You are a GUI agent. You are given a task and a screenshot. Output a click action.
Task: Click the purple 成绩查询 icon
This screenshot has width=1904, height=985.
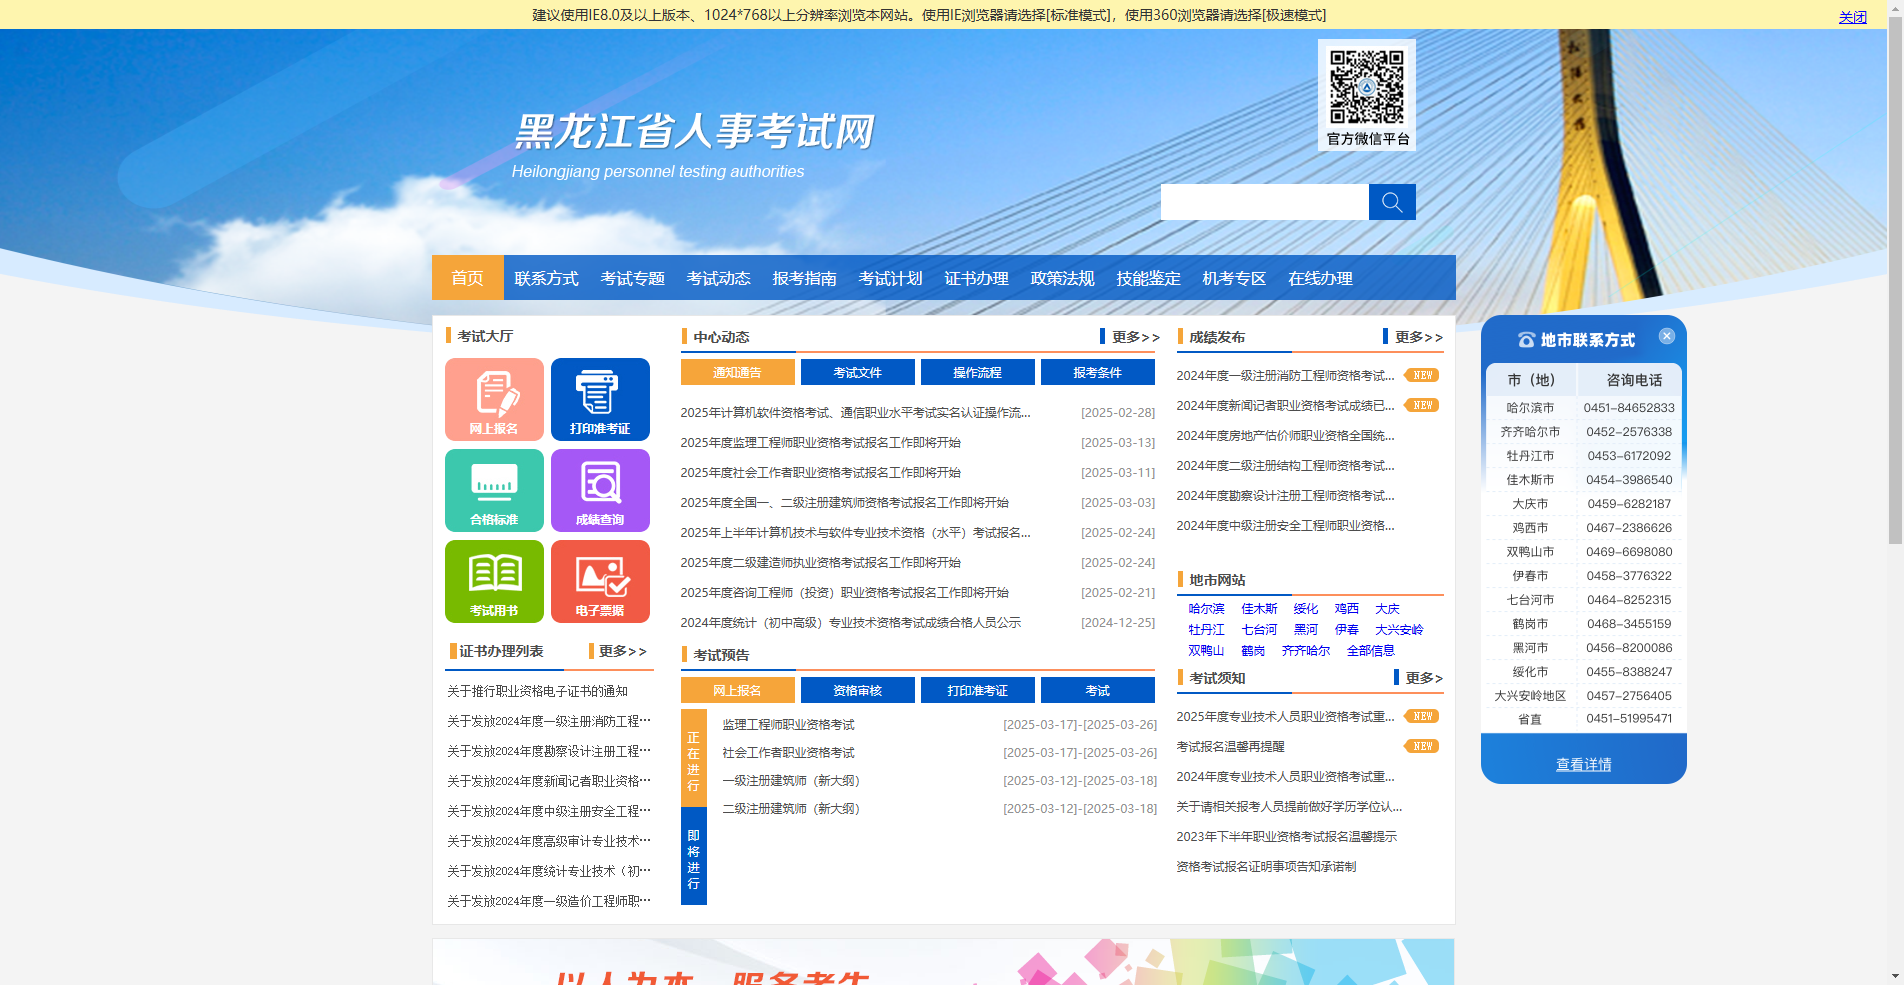point(600,490)
